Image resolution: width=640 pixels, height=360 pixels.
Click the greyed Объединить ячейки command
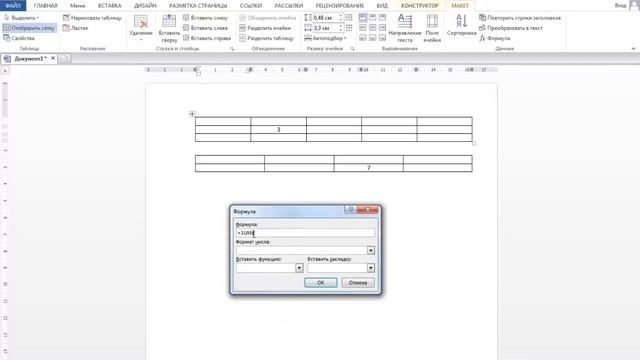tap(268, 18)
